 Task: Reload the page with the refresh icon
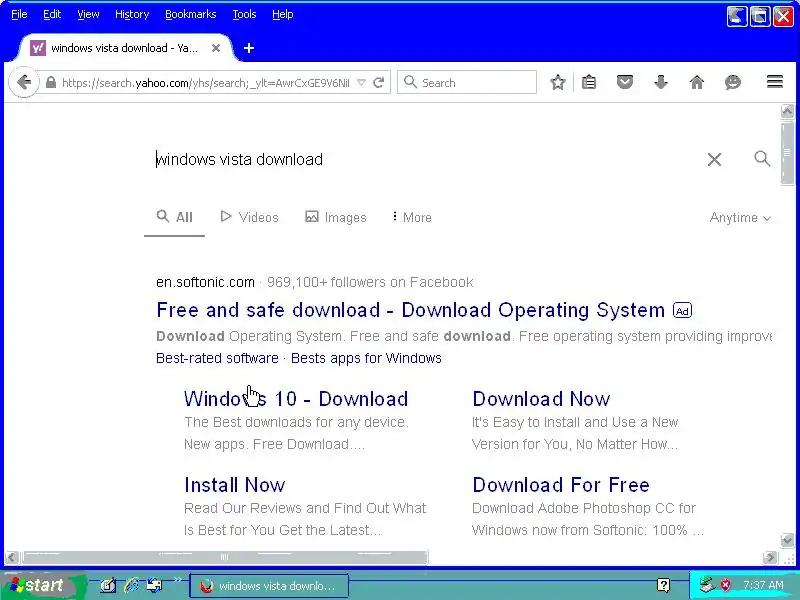[x=379, y=82]
